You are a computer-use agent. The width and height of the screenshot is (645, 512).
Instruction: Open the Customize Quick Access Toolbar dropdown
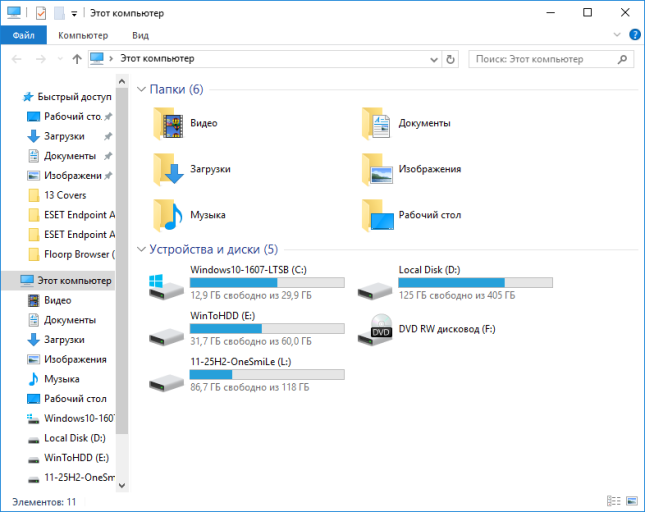(x=74, y=14)
